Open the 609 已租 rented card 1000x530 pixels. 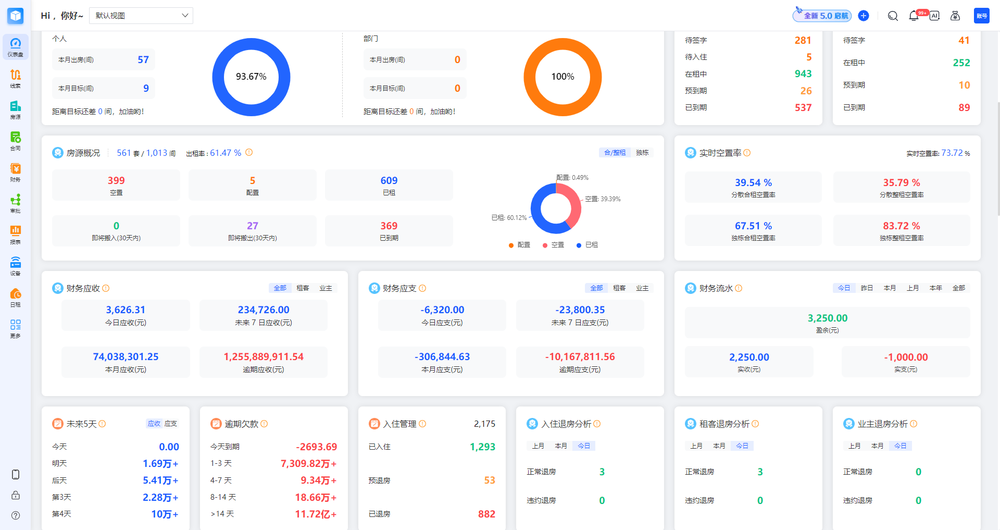click(389, 185)
